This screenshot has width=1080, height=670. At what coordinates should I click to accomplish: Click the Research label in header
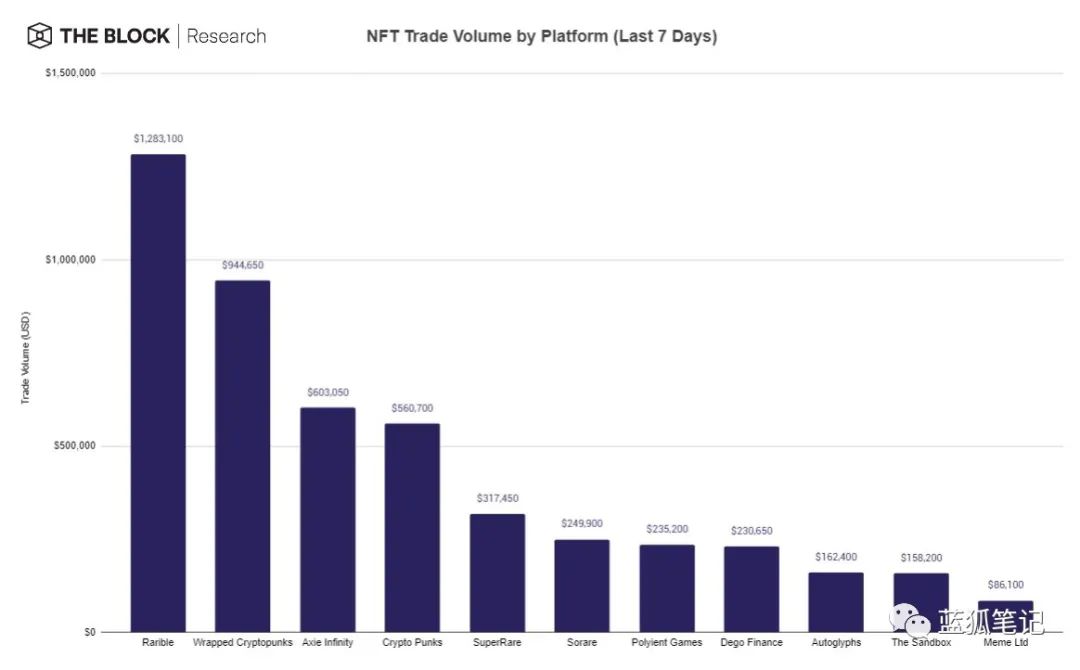coord(227,37)
